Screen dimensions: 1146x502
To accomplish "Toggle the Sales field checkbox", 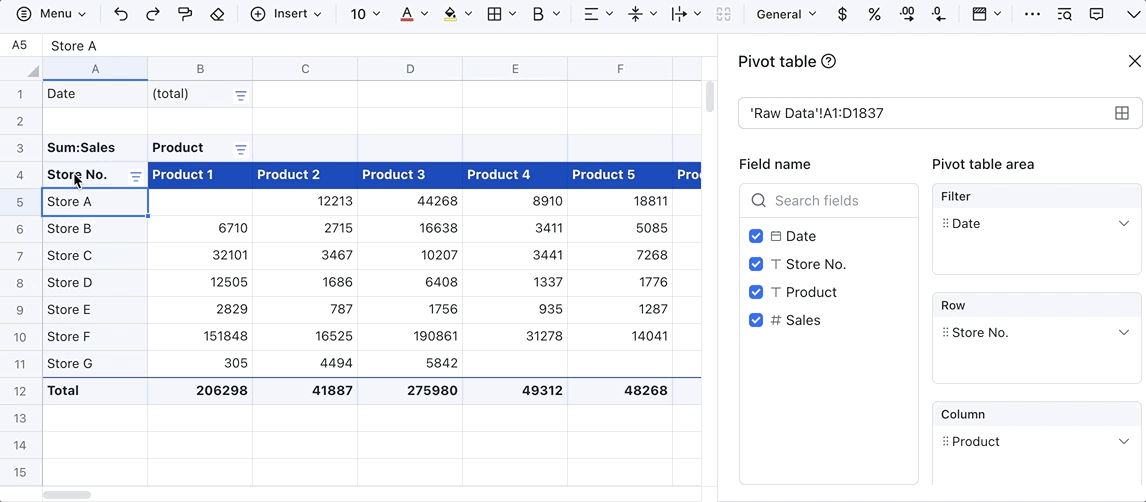I will click(756, 320).
